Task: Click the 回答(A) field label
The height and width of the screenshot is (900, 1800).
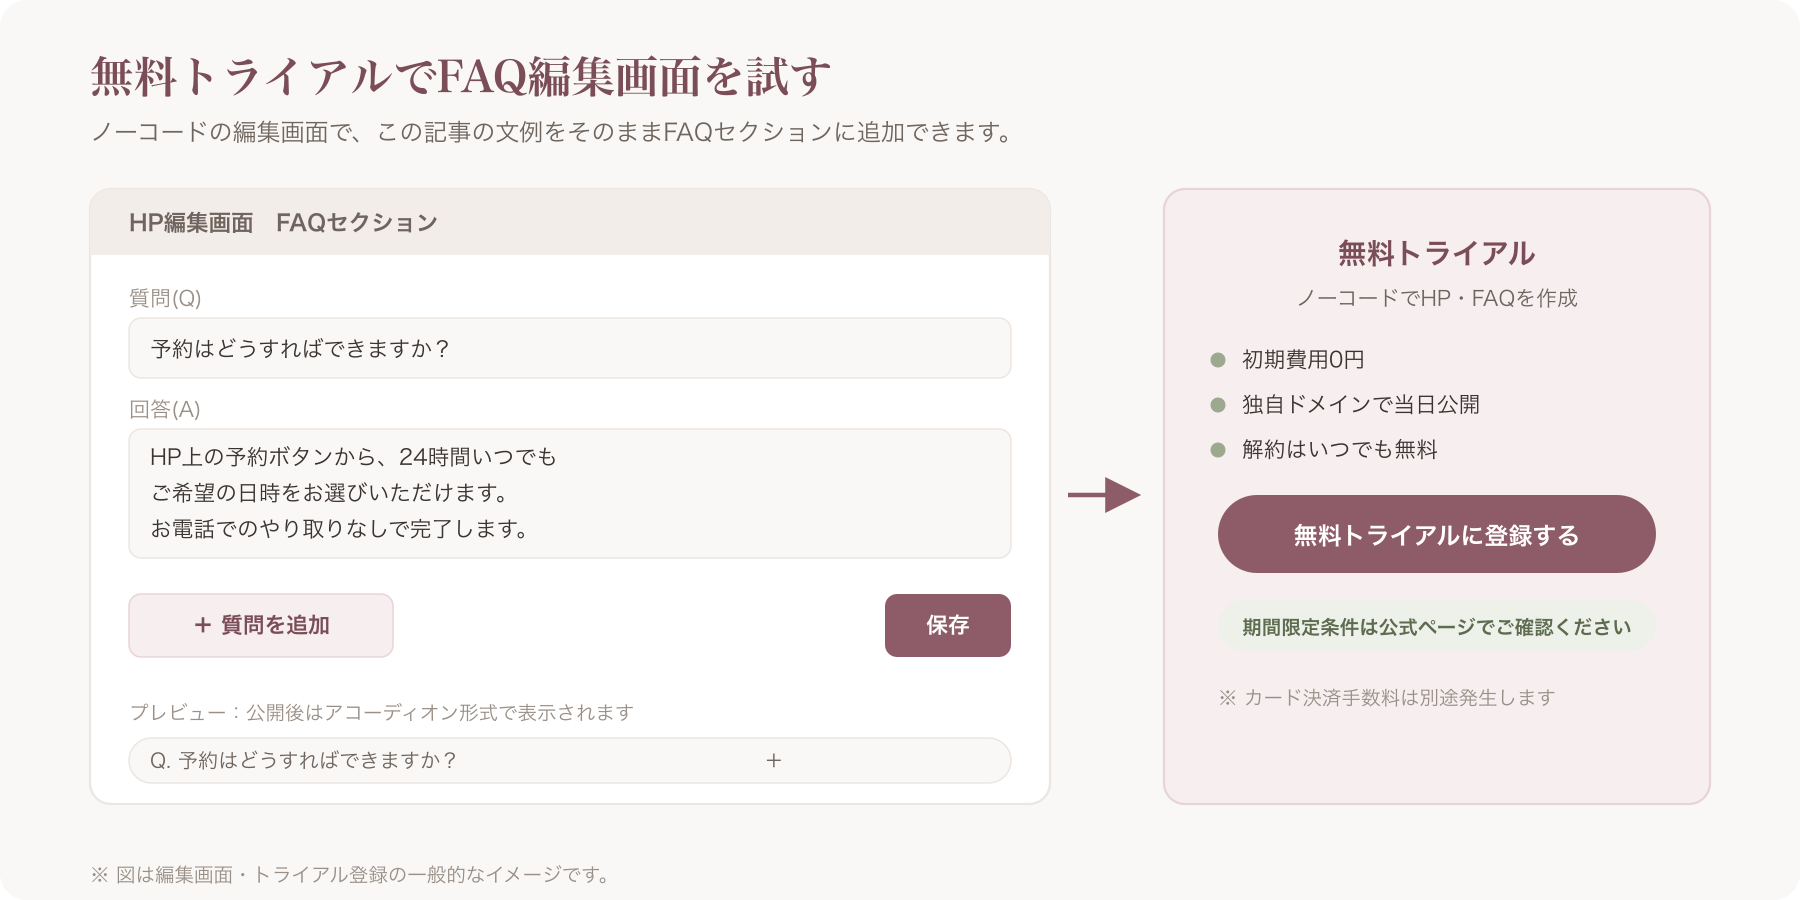Action: point(165,409)
